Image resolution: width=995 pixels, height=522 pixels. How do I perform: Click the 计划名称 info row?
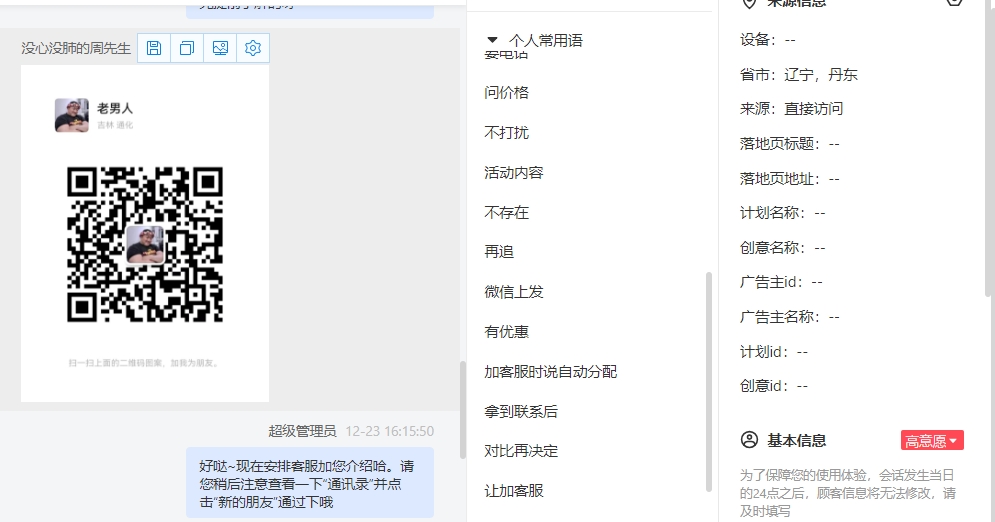(x=782, y=212)
